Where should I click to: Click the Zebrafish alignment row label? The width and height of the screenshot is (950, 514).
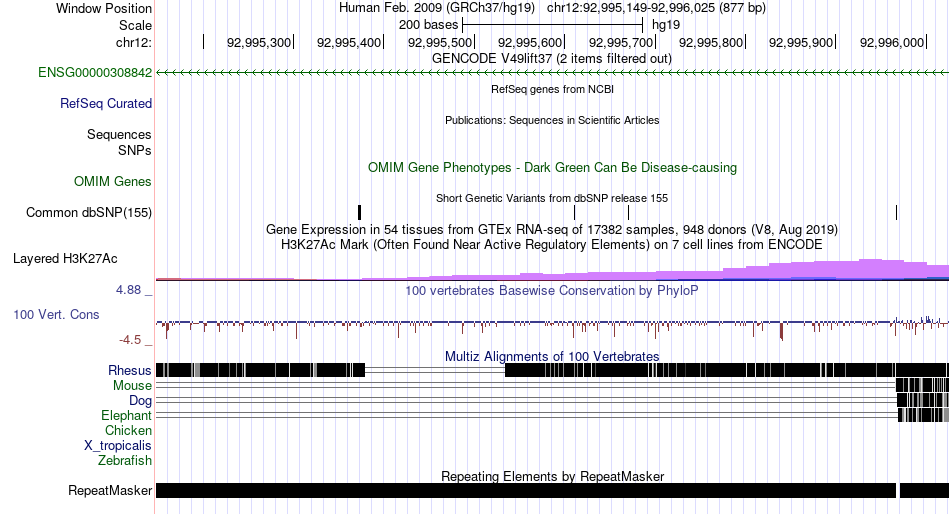coord(125,461)
